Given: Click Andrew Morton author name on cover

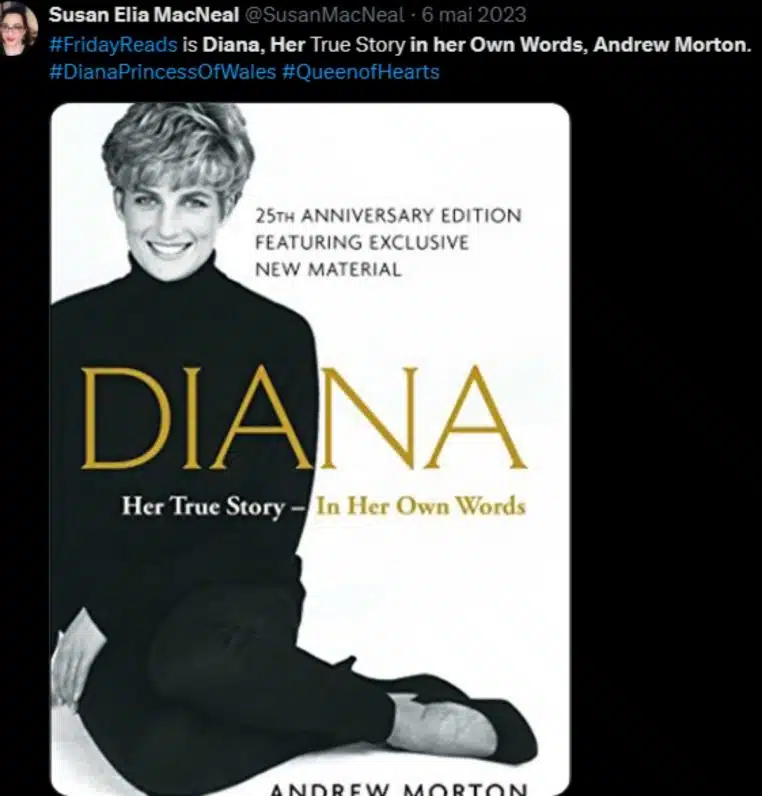Looking at the screenshot, I should 399,788.
